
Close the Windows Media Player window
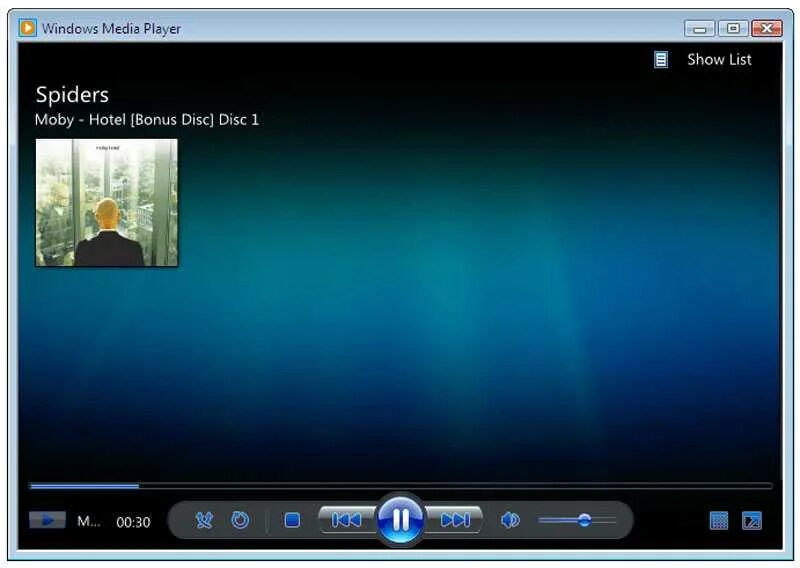766,28
